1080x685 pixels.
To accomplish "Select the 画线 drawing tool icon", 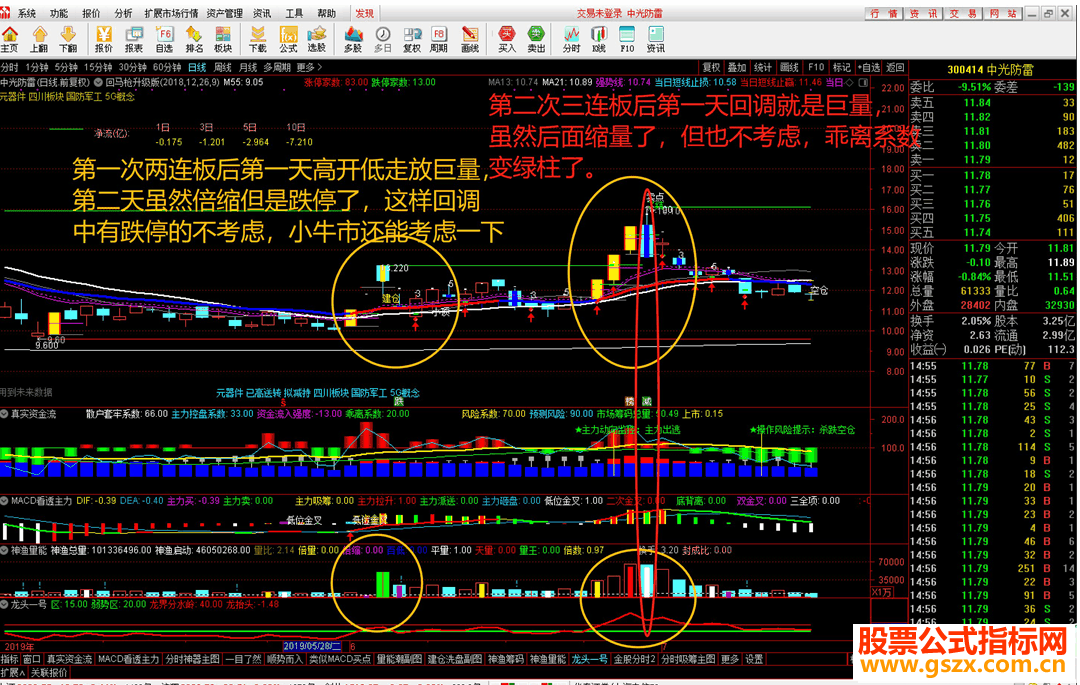I will tap(470, 39).
